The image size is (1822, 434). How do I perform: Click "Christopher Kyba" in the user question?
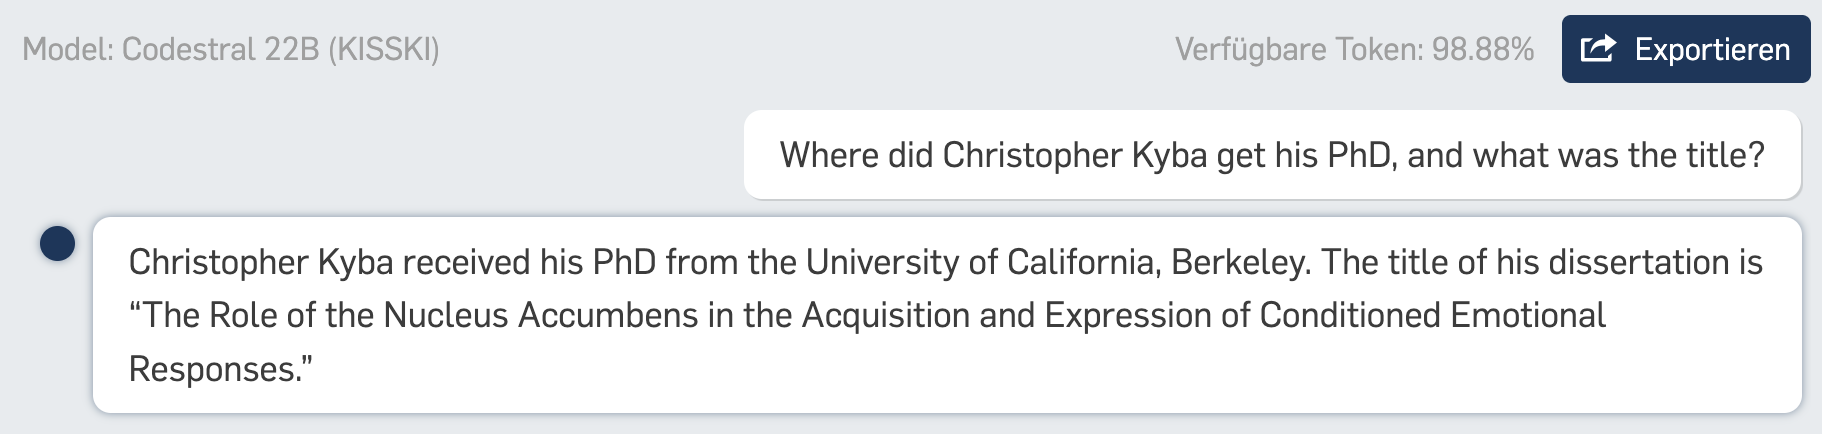(x=1075, y=156)
